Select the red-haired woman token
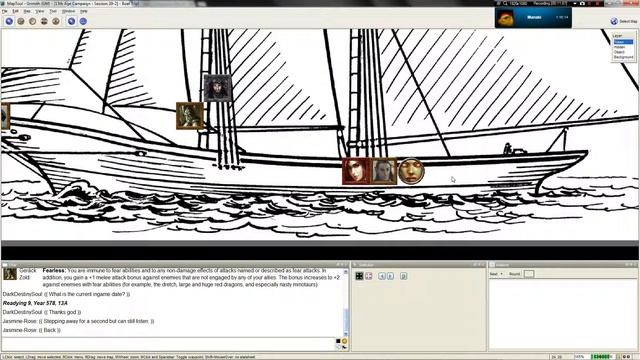This screenshot has height=360, width=640. (356, 171)
